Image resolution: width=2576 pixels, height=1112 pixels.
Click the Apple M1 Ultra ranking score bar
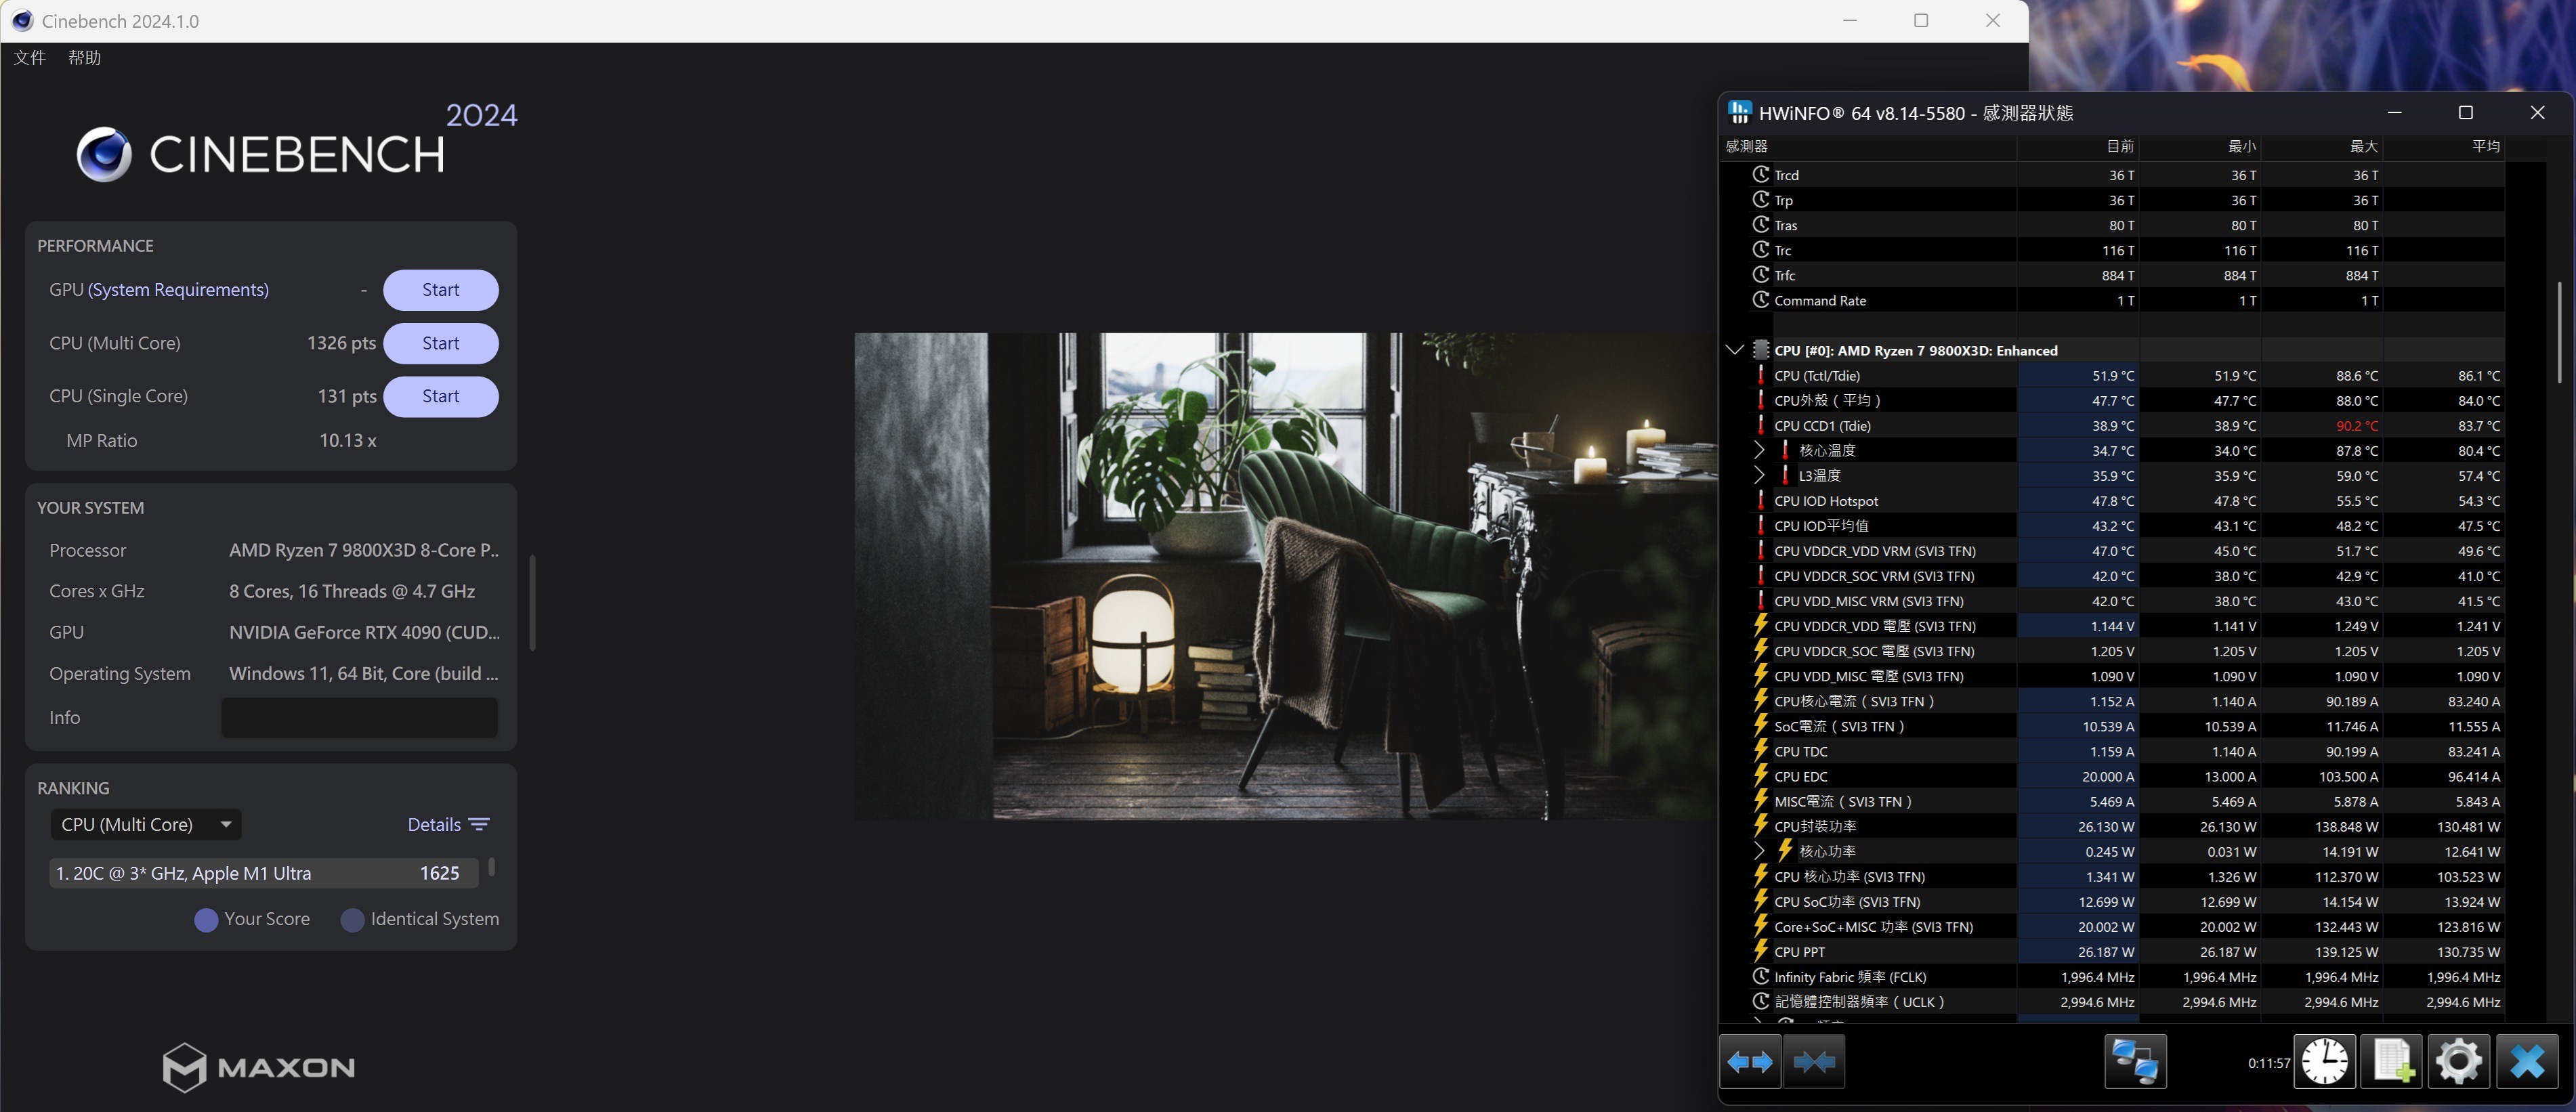coord(264,873)
